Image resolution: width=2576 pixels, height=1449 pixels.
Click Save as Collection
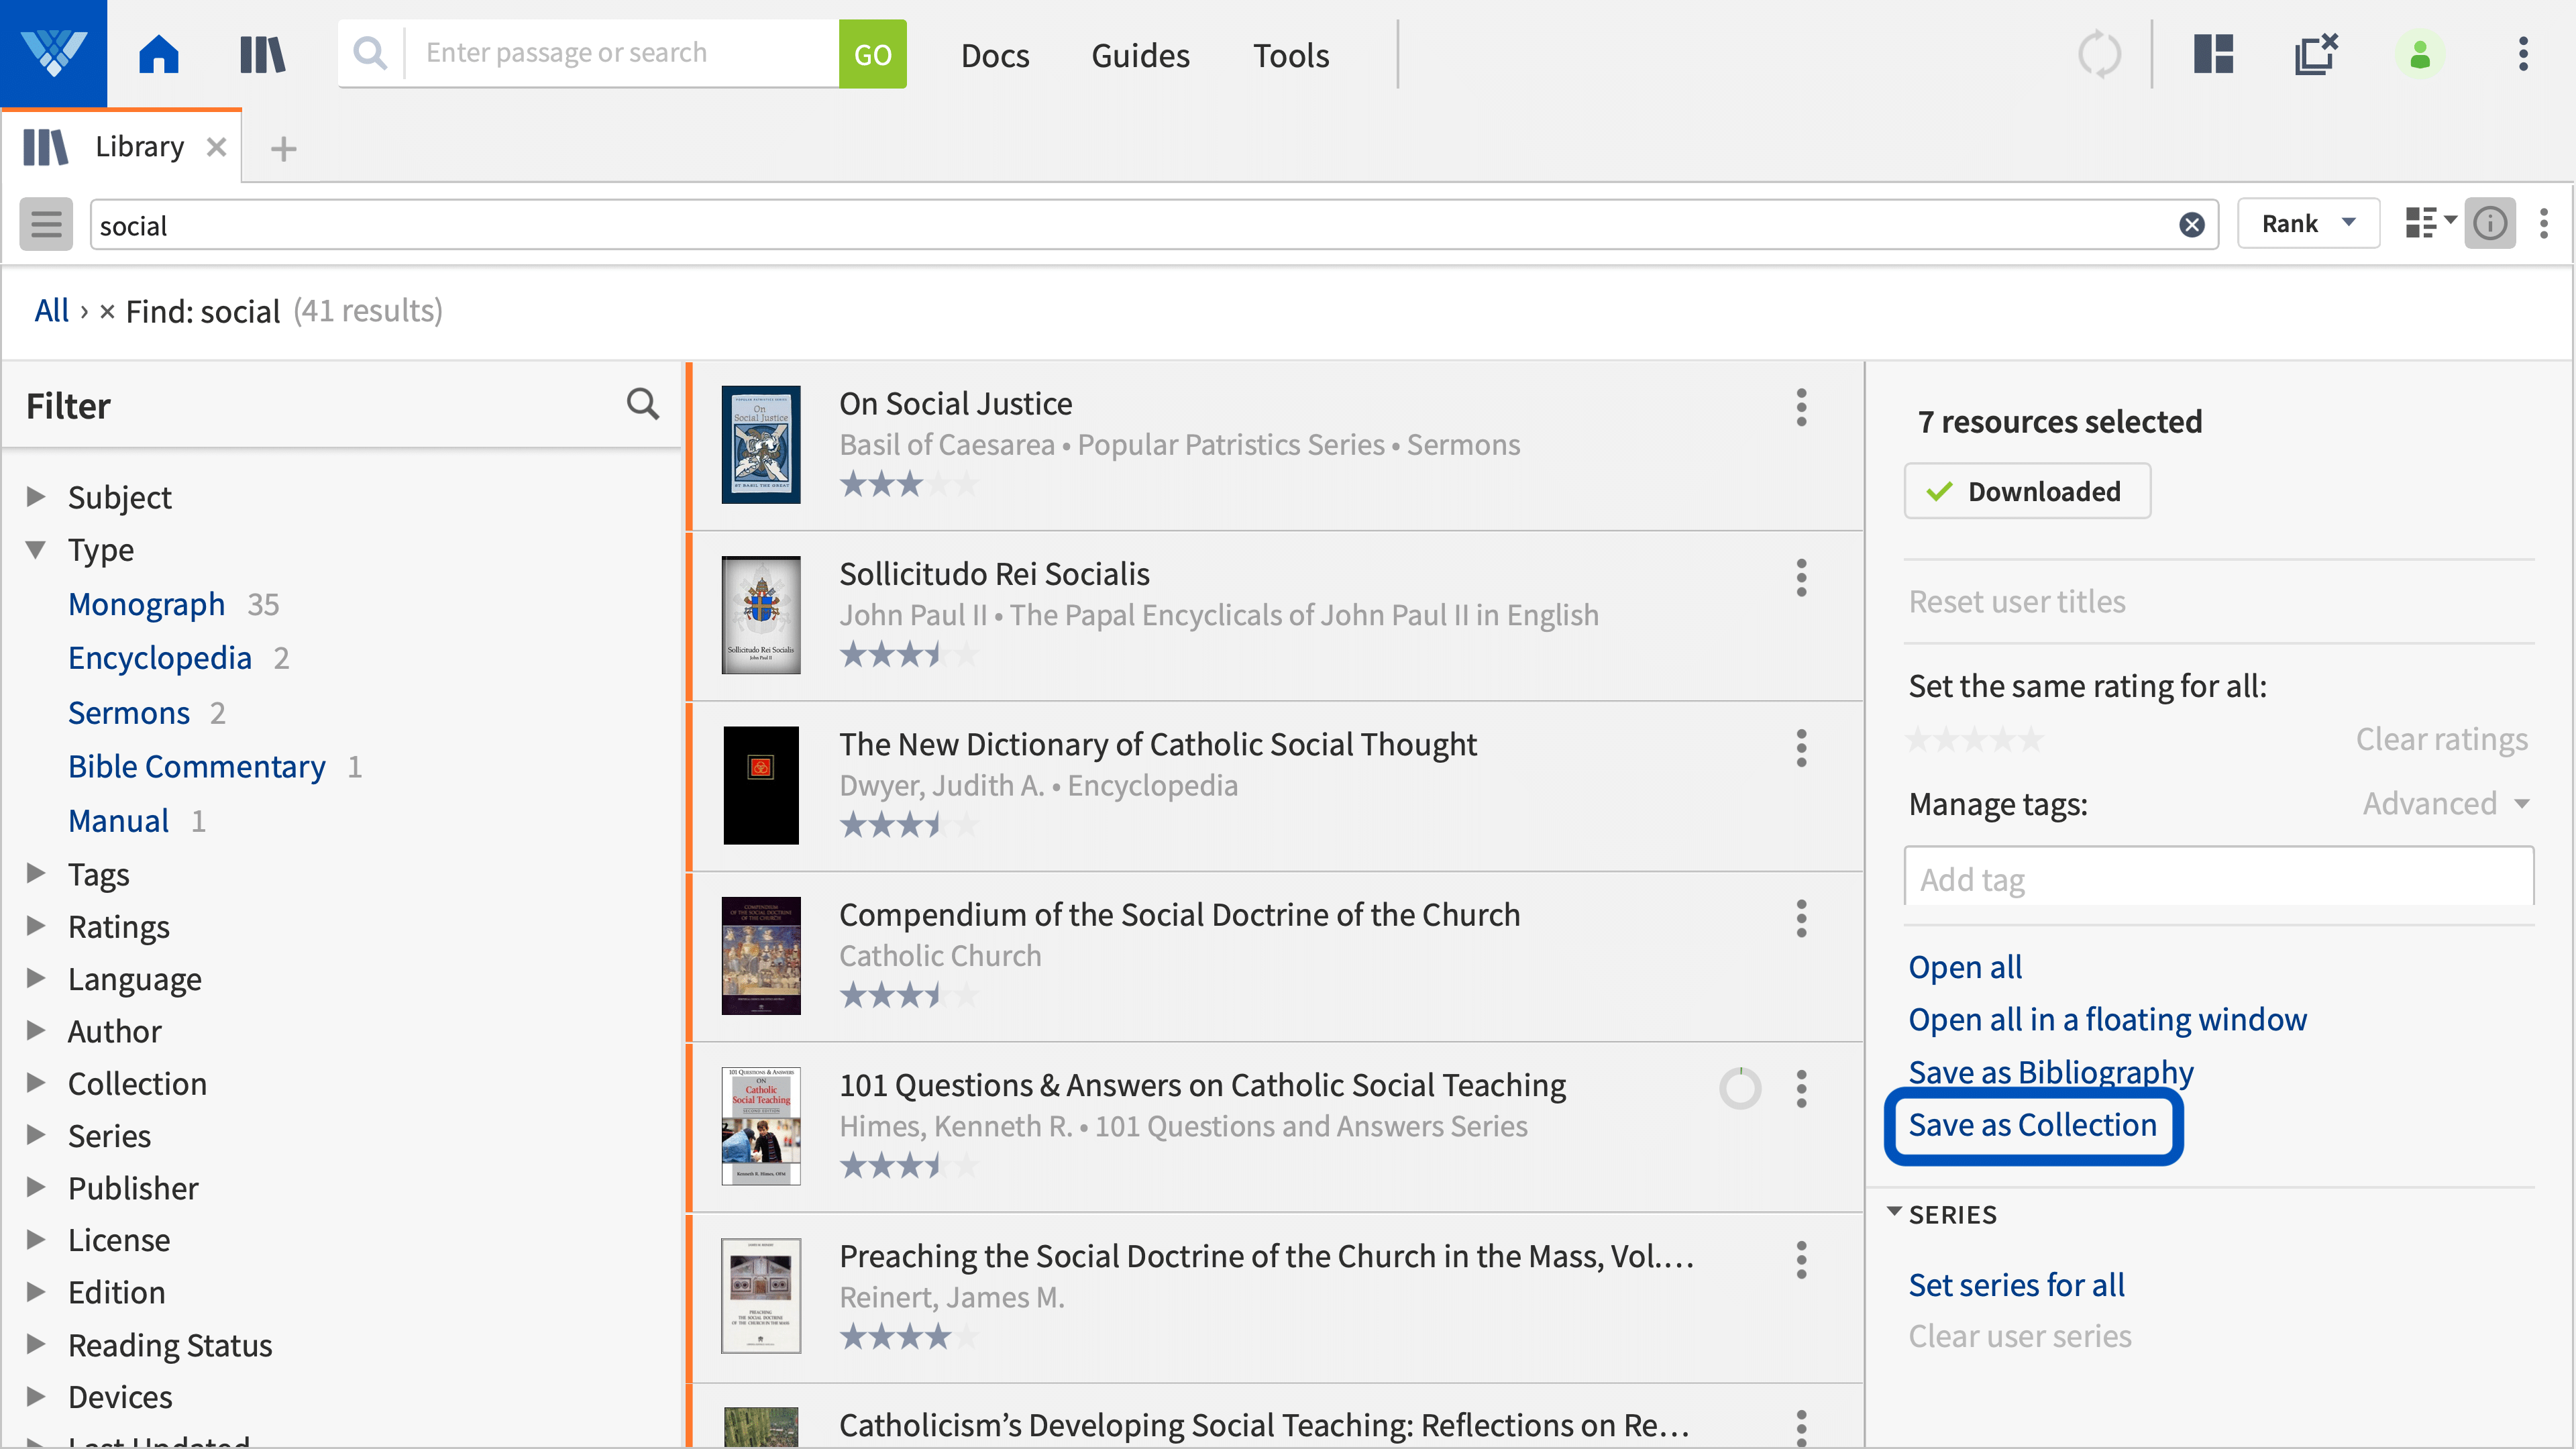pyautogui.click(x=2033, y=1125)
